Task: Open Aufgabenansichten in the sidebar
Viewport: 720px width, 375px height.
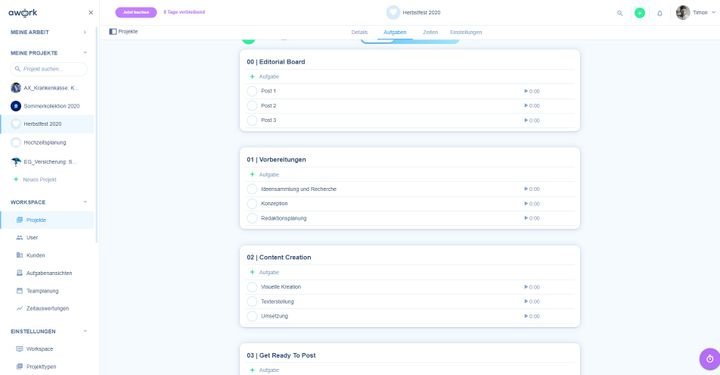Action: tap(48, 274)
